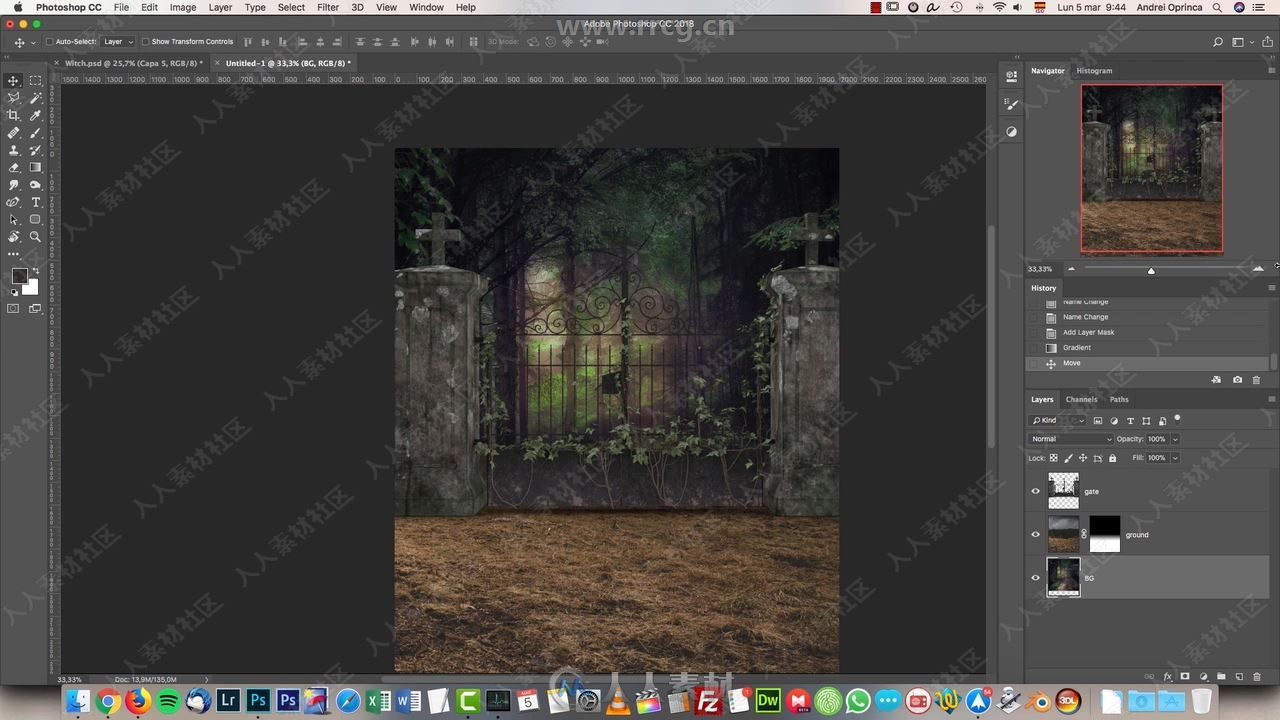Open the Navigator panel options menu
This screenshot has height=720, width=1280.
pos(1271,71)
